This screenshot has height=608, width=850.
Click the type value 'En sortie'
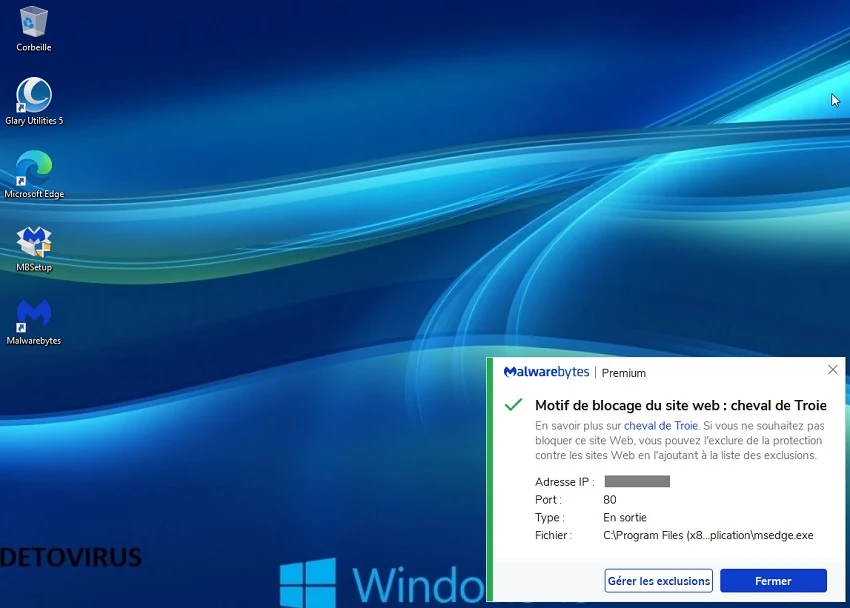(x=624, y=518)
